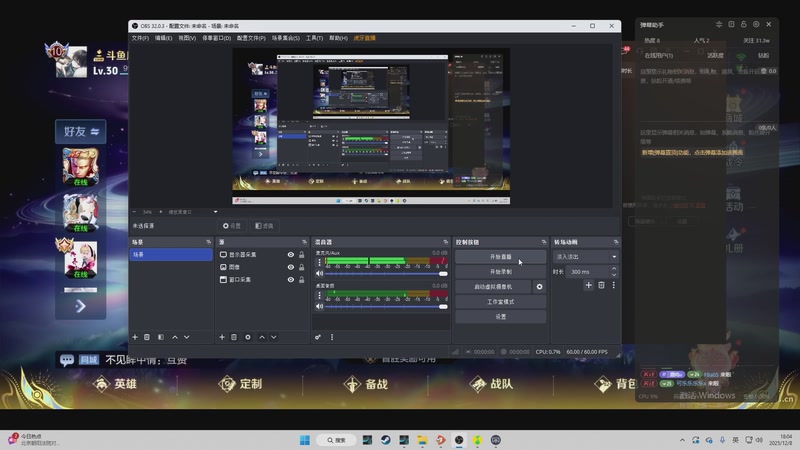
Task: Delete selected scene with trash icon
Action: coord(147,337)
